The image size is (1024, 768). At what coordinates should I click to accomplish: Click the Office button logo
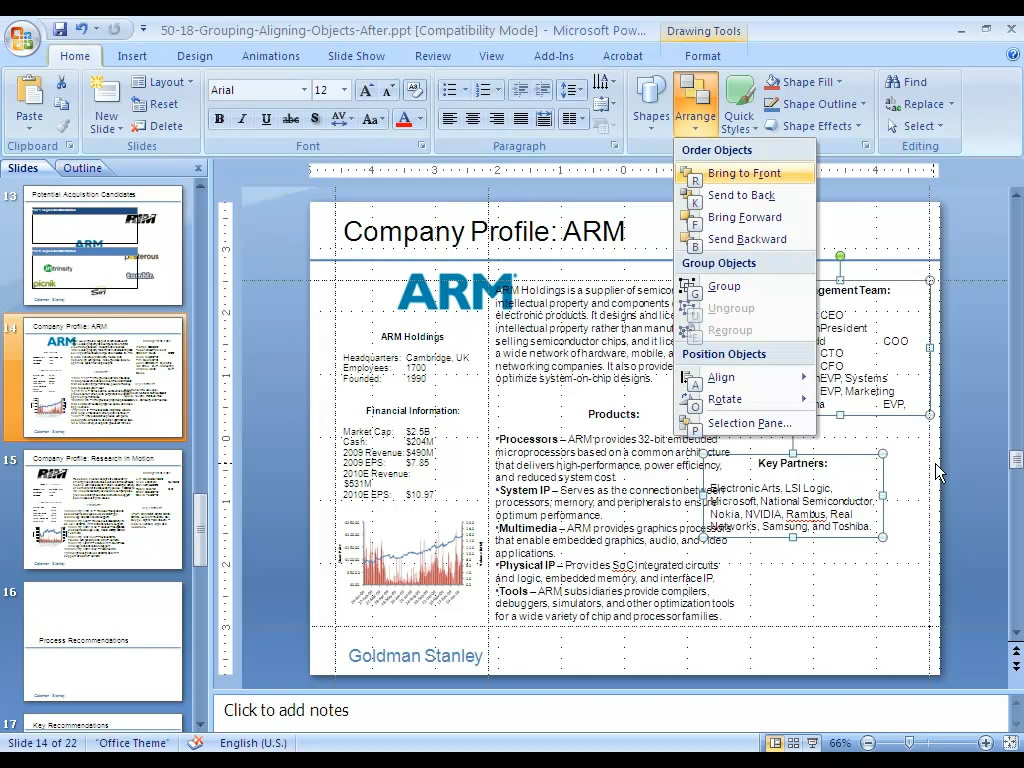click(x=22, y=39)
